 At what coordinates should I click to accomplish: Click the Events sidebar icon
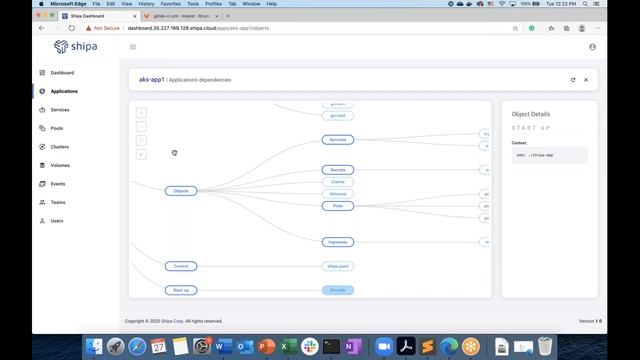pos(42,184)
